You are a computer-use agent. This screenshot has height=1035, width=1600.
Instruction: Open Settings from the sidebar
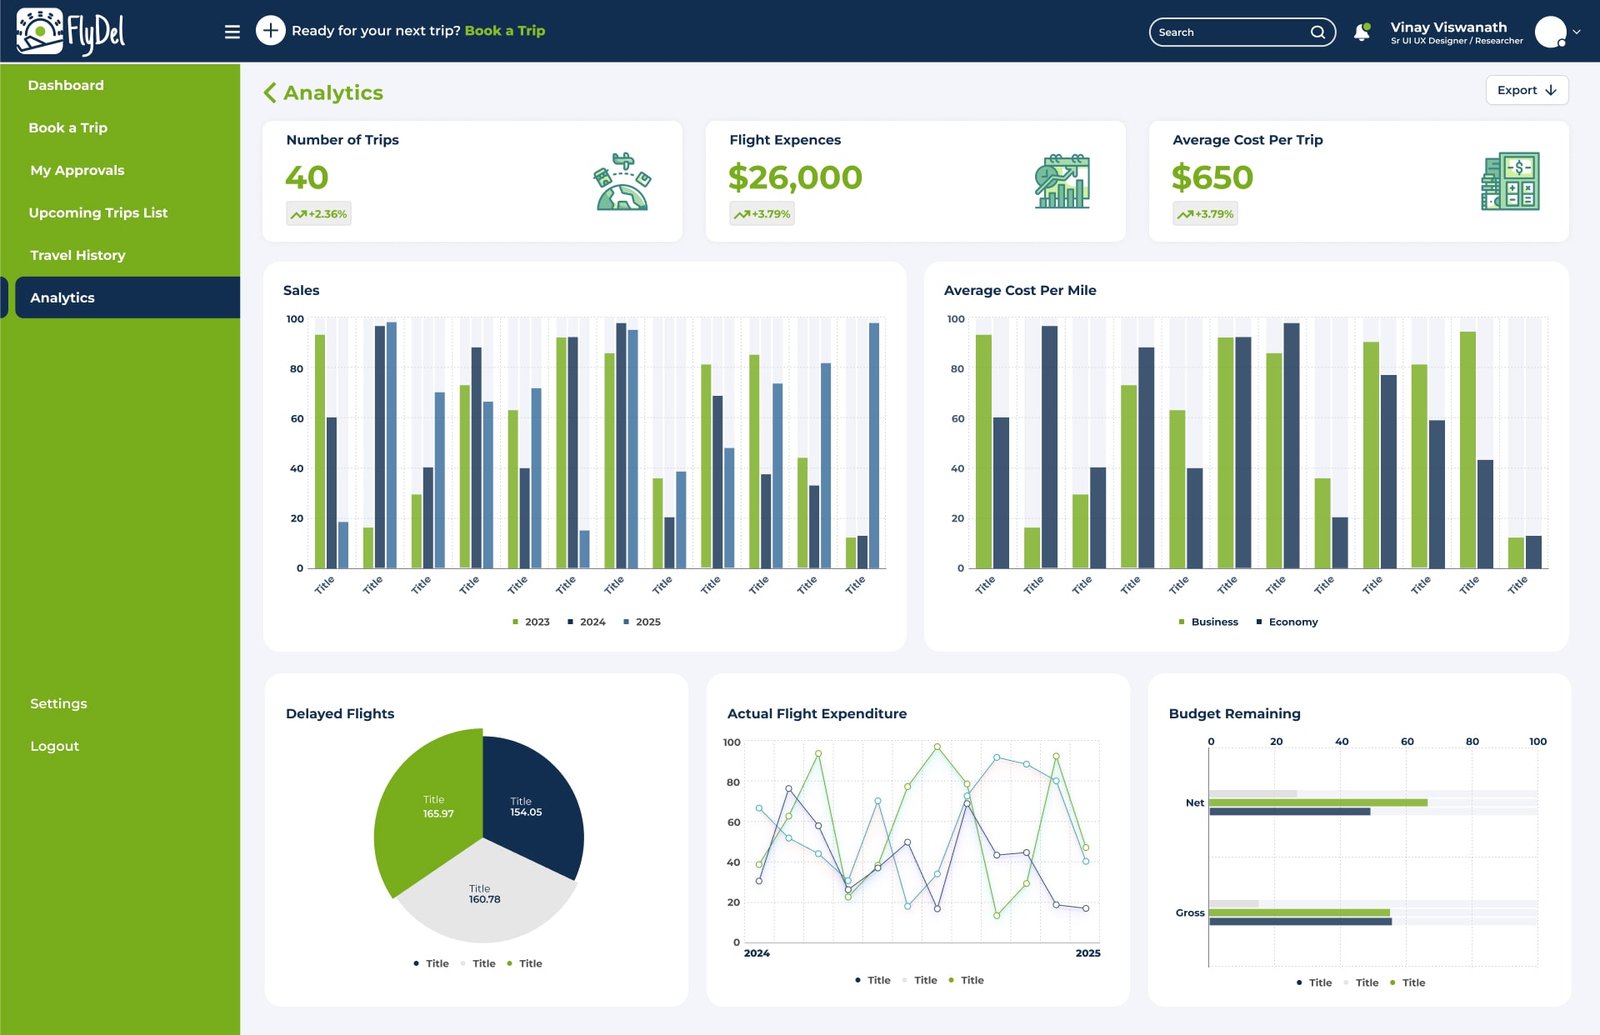coord(59,703)
